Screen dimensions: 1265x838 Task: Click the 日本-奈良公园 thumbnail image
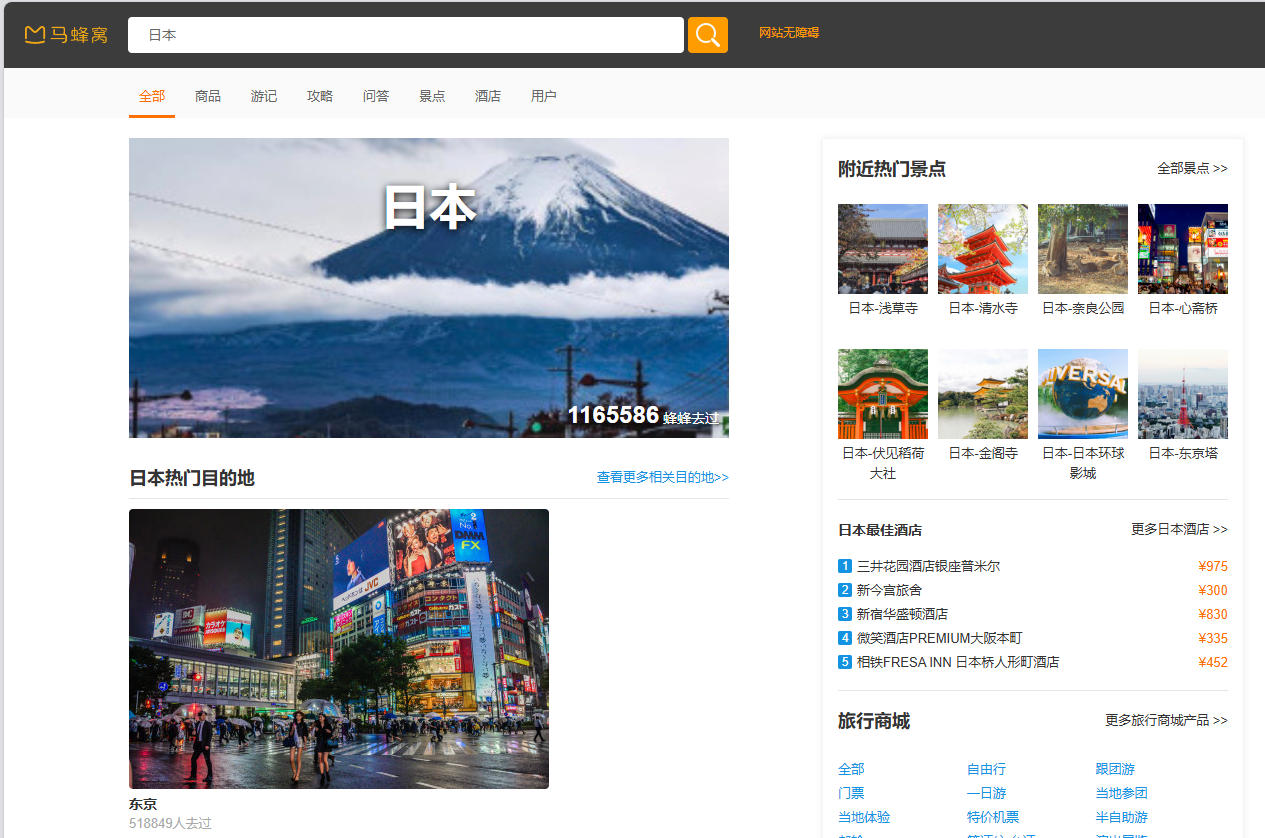(x=1082, y=249)
